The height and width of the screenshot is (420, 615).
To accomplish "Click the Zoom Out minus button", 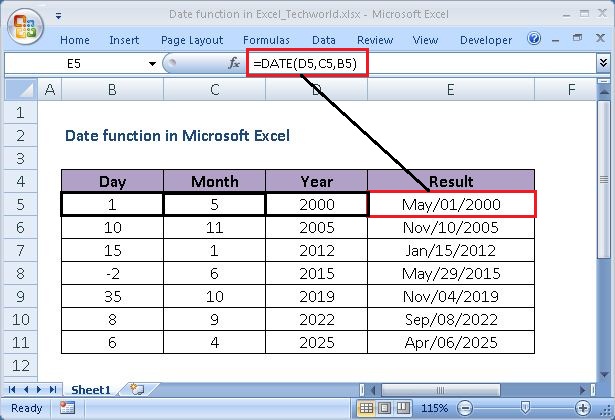I will pyautogui.click(x=465, y=408).
